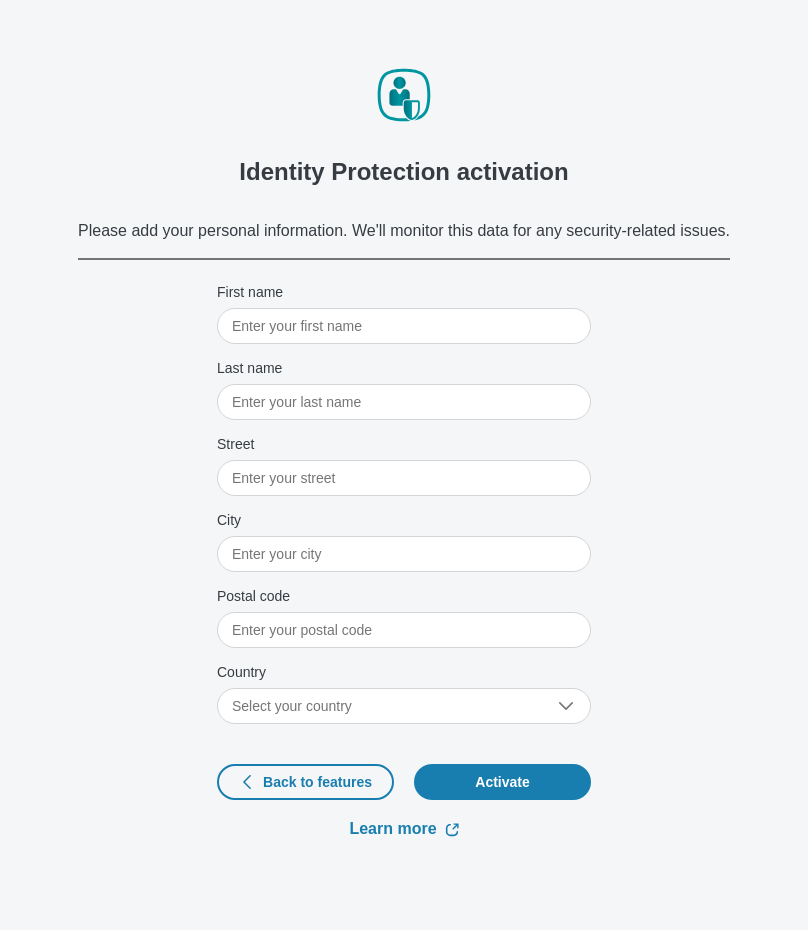Focus the "Enter your postal code" field
This screenshot has height=930, width=808.
tap(403, 630)
